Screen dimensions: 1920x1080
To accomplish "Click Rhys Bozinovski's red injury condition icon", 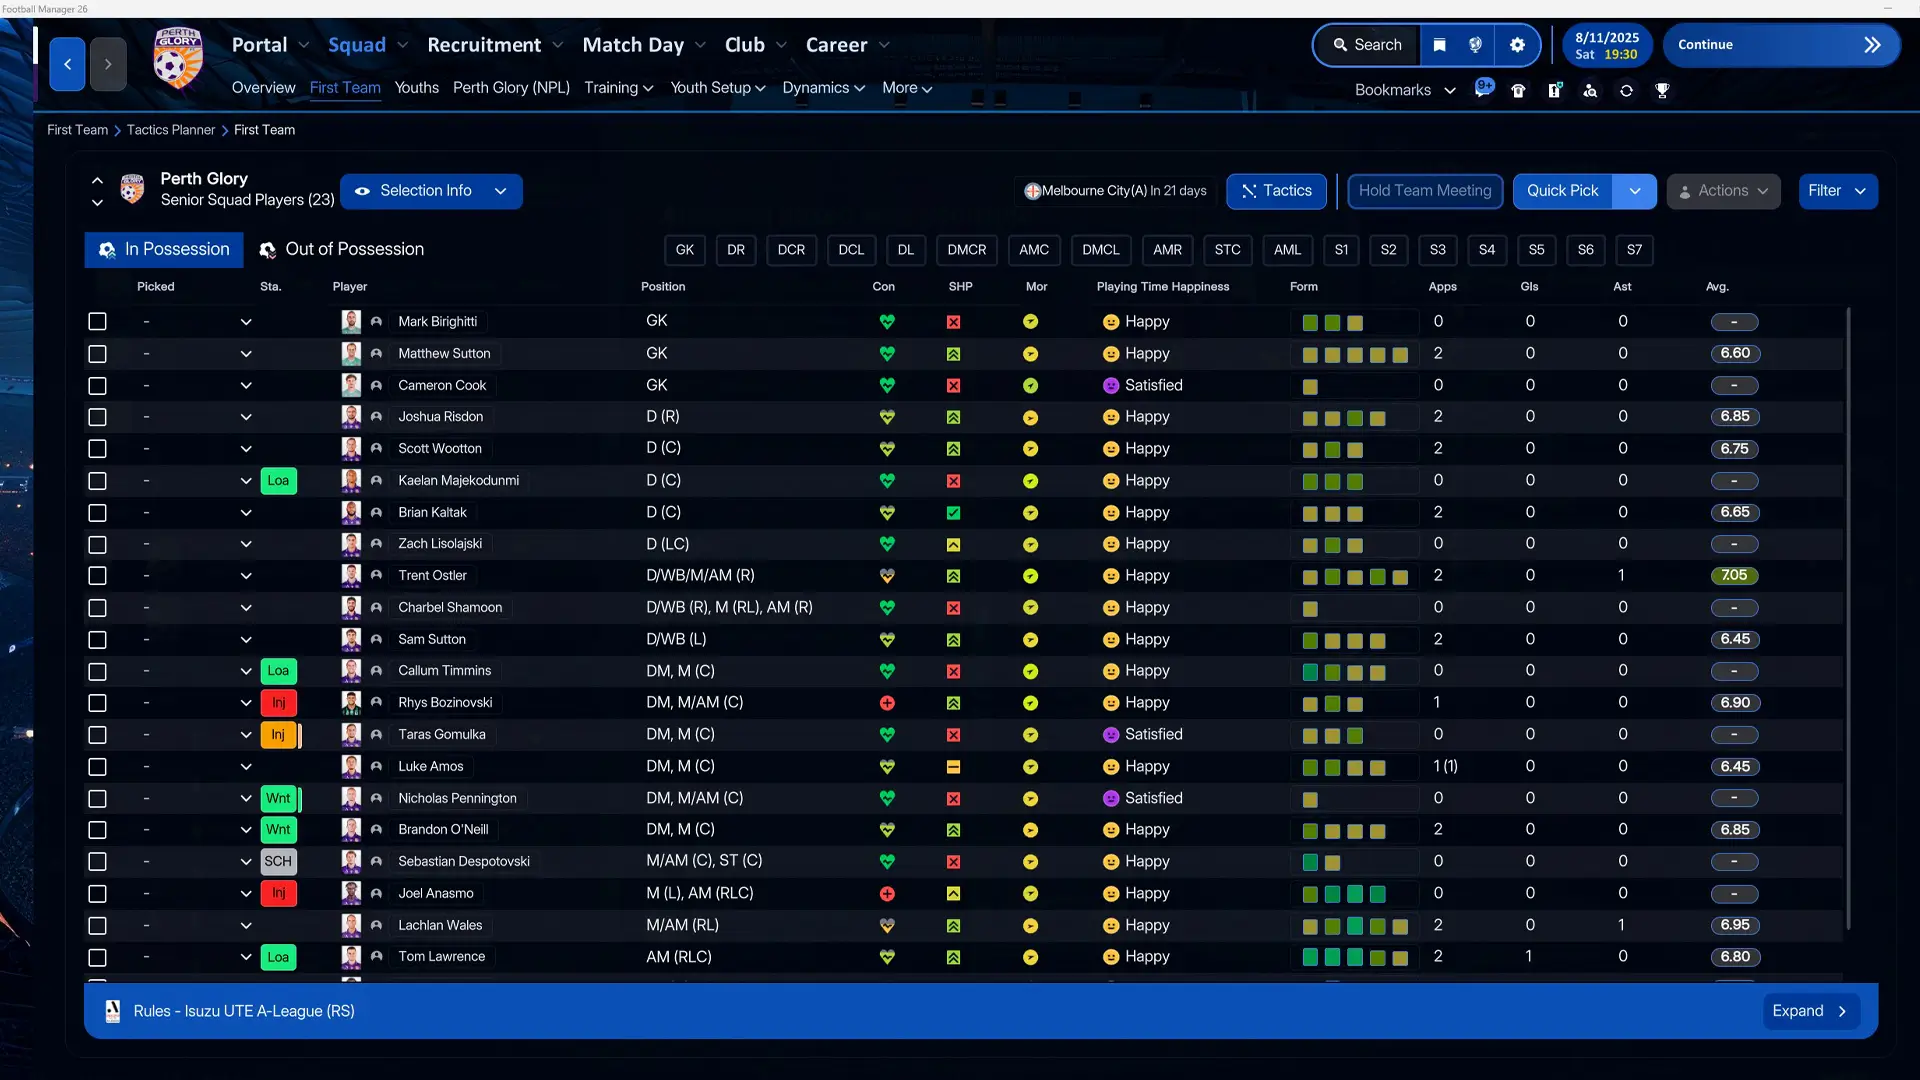I will (887, 703).
